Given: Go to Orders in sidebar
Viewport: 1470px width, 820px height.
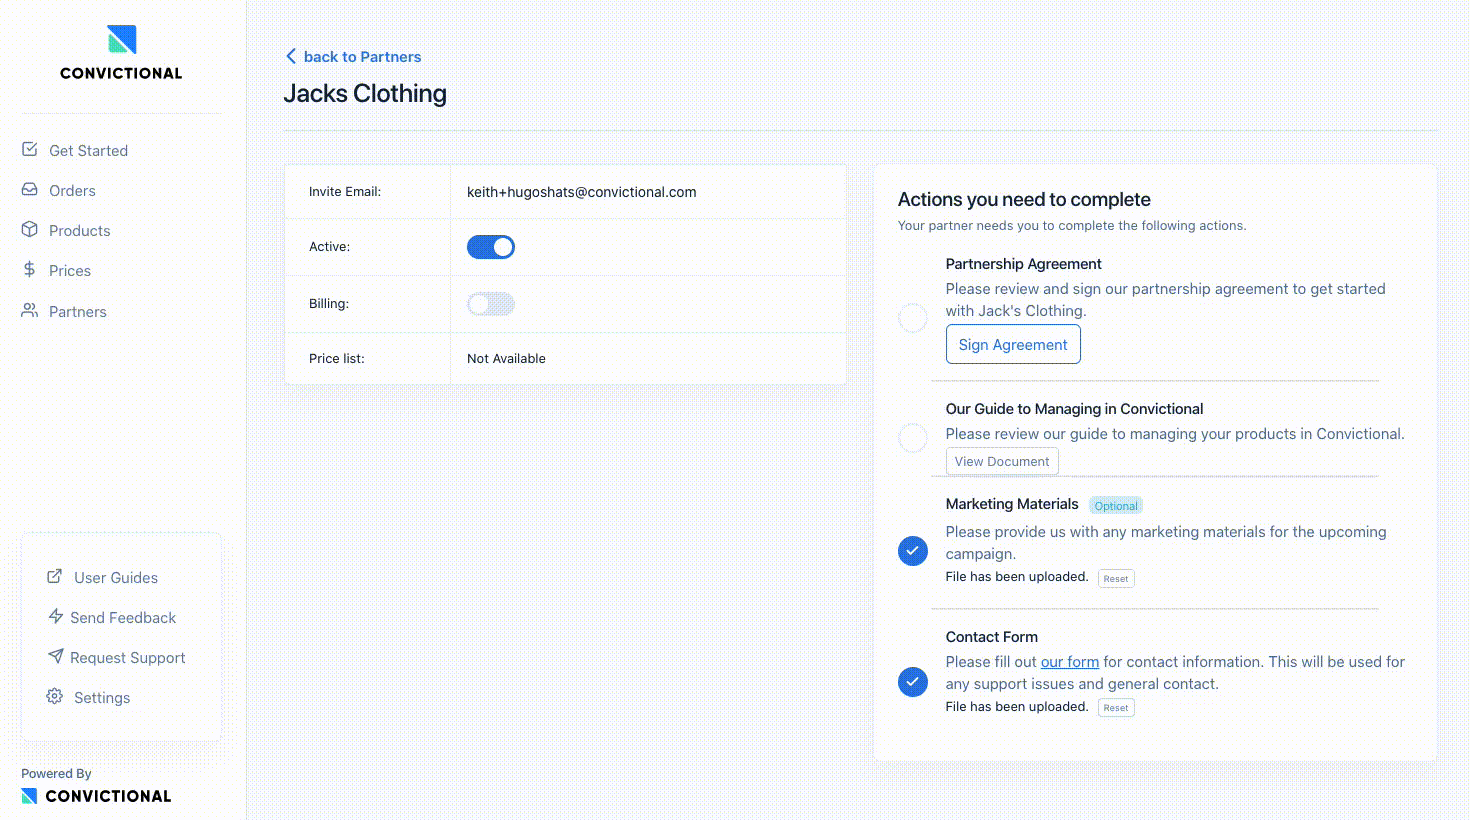Looking at the screenshot, I should tap(72, 190).
